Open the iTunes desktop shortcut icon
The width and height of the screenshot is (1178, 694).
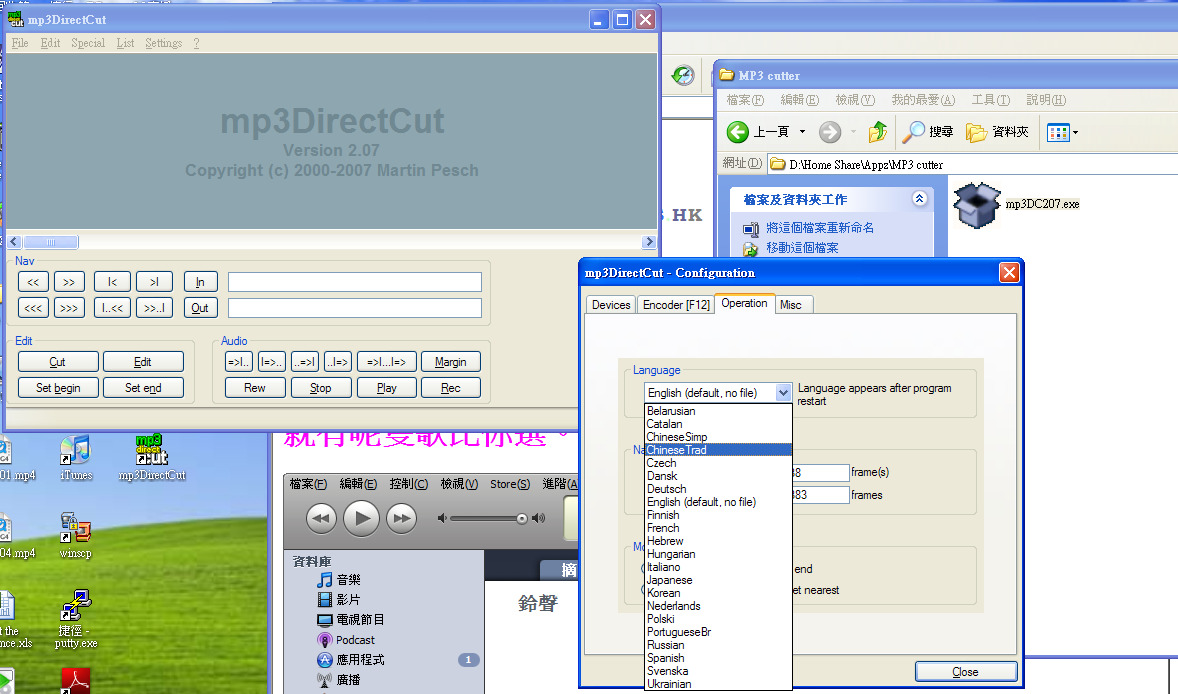pos(75,451)
